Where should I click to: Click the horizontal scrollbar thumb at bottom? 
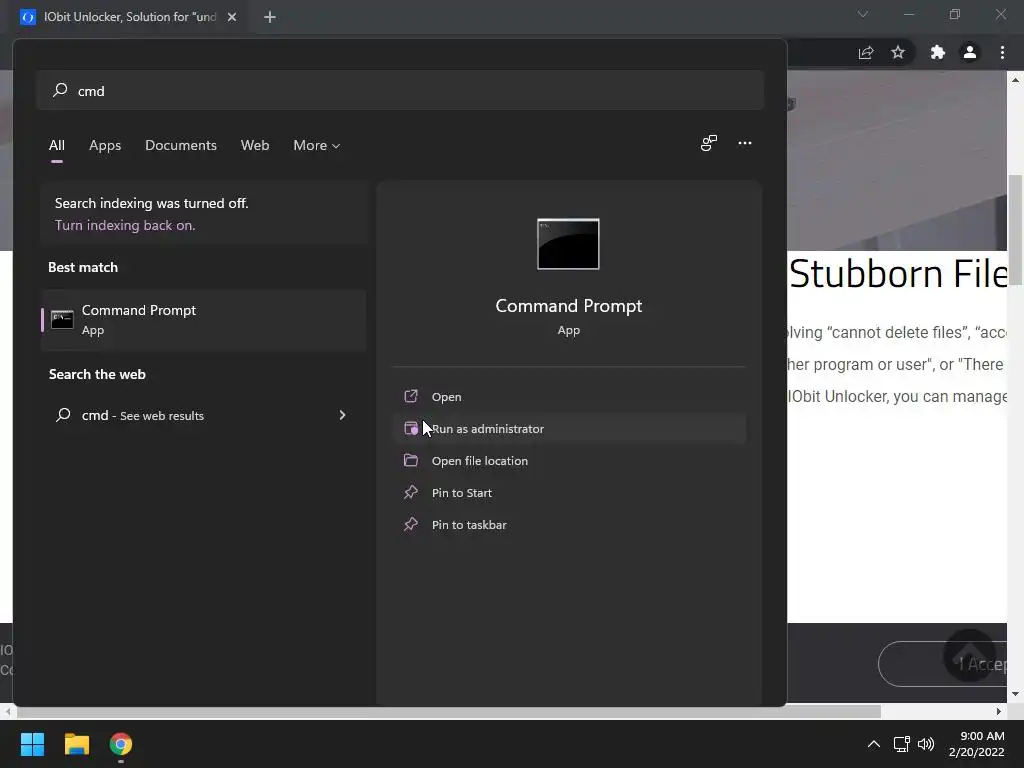pyautogui.click(x=447, y=711)
